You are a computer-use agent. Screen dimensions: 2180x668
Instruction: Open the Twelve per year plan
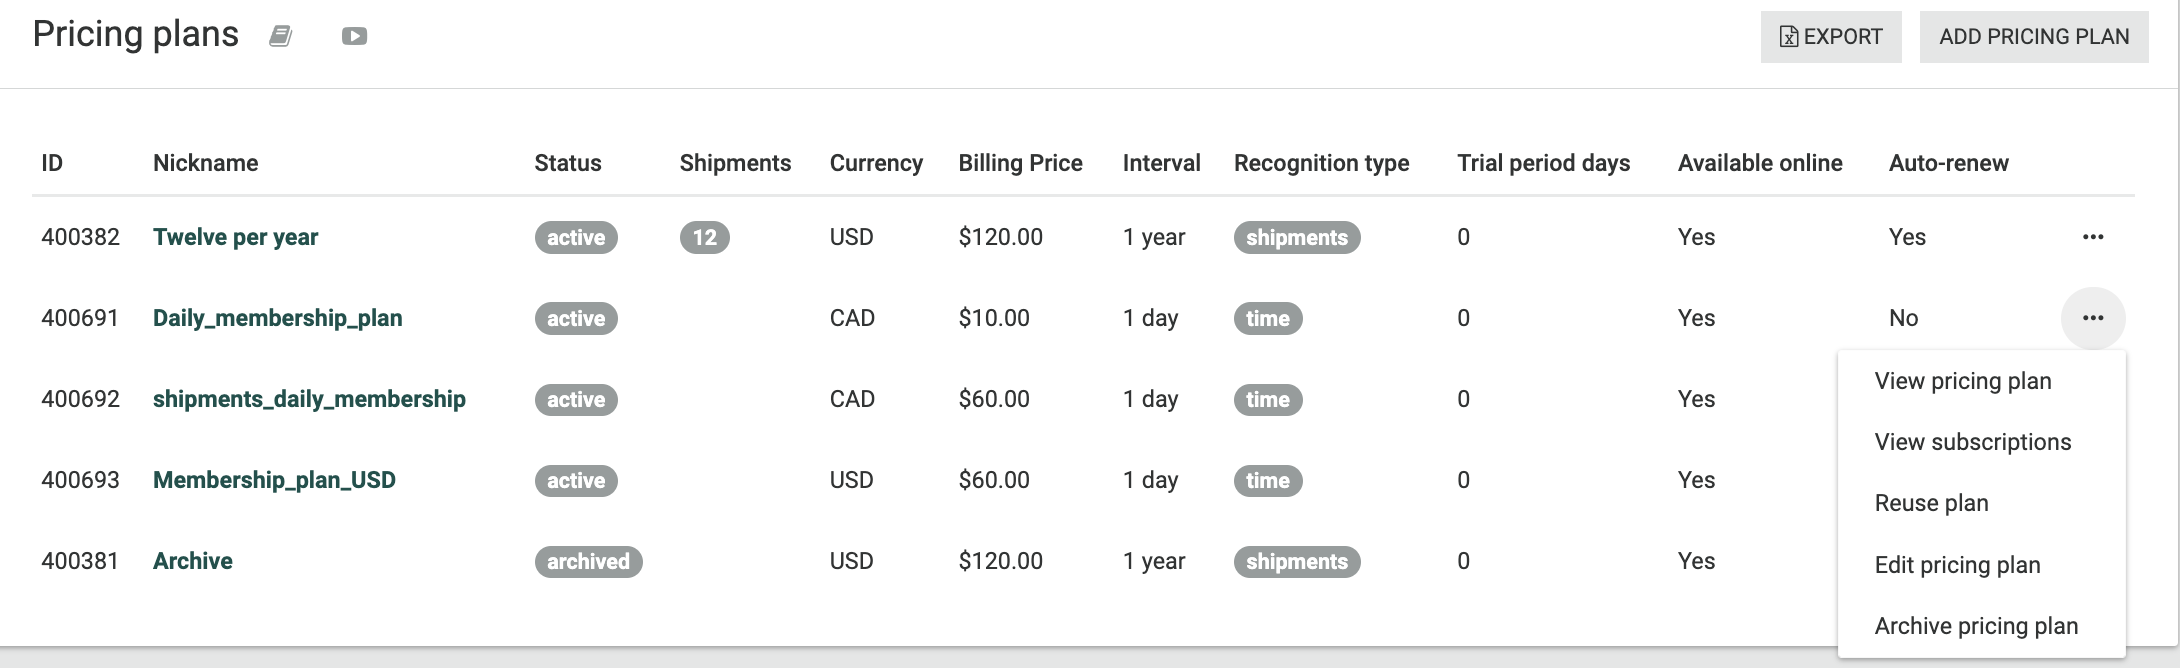(x=236, y=237)
